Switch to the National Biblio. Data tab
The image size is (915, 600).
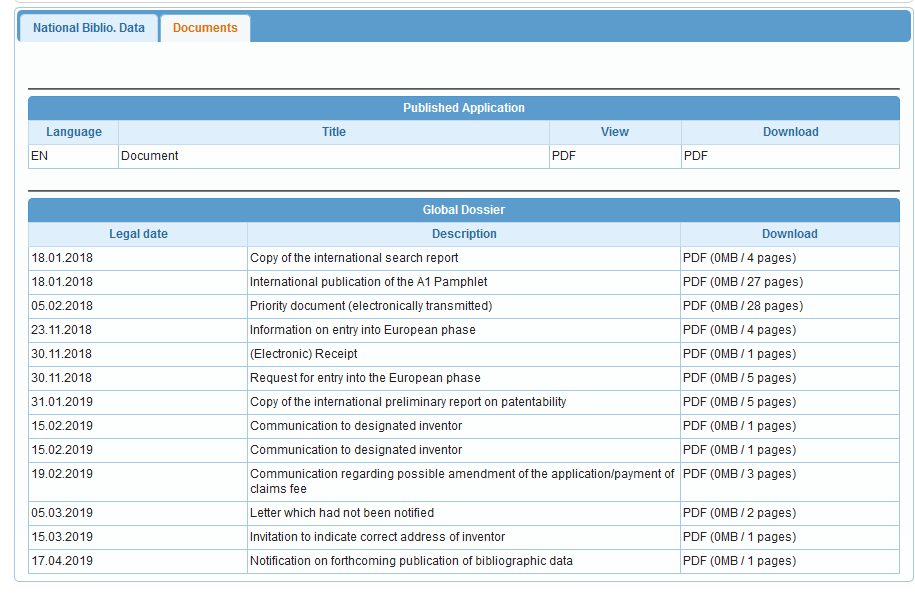click(x=88, y=28)
